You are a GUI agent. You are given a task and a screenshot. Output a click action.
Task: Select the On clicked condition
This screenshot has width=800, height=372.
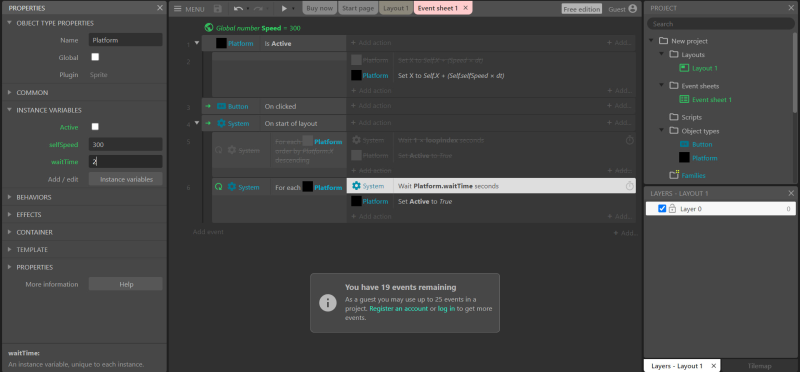pyautogui.click(x=280, y=106)
